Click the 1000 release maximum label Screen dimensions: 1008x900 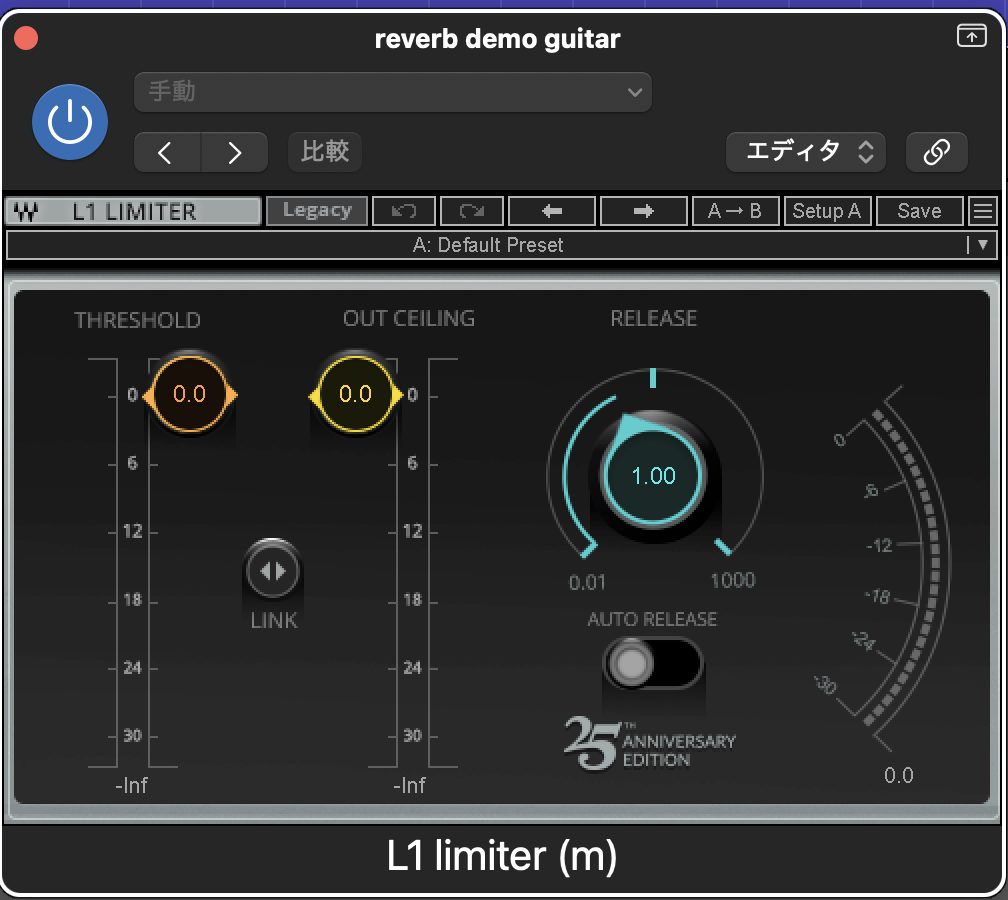732,580
